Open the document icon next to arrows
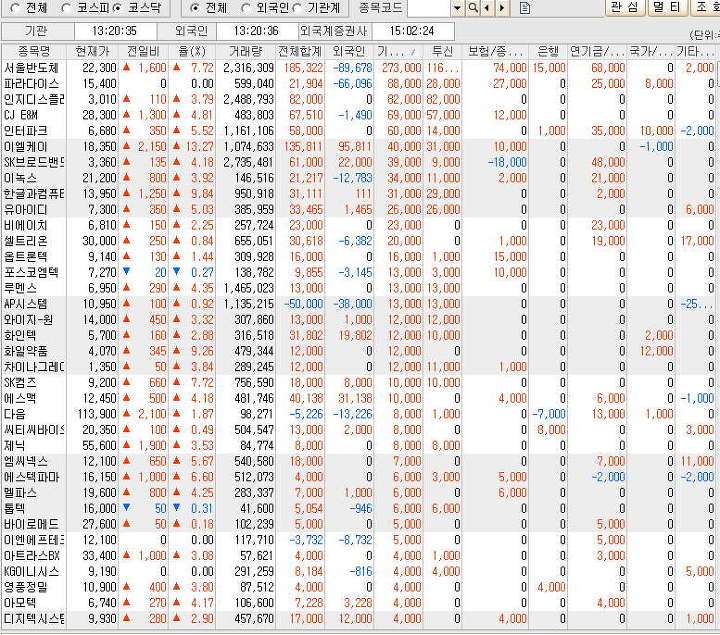Screen dimensions: 720x635 tap(524, 8)
